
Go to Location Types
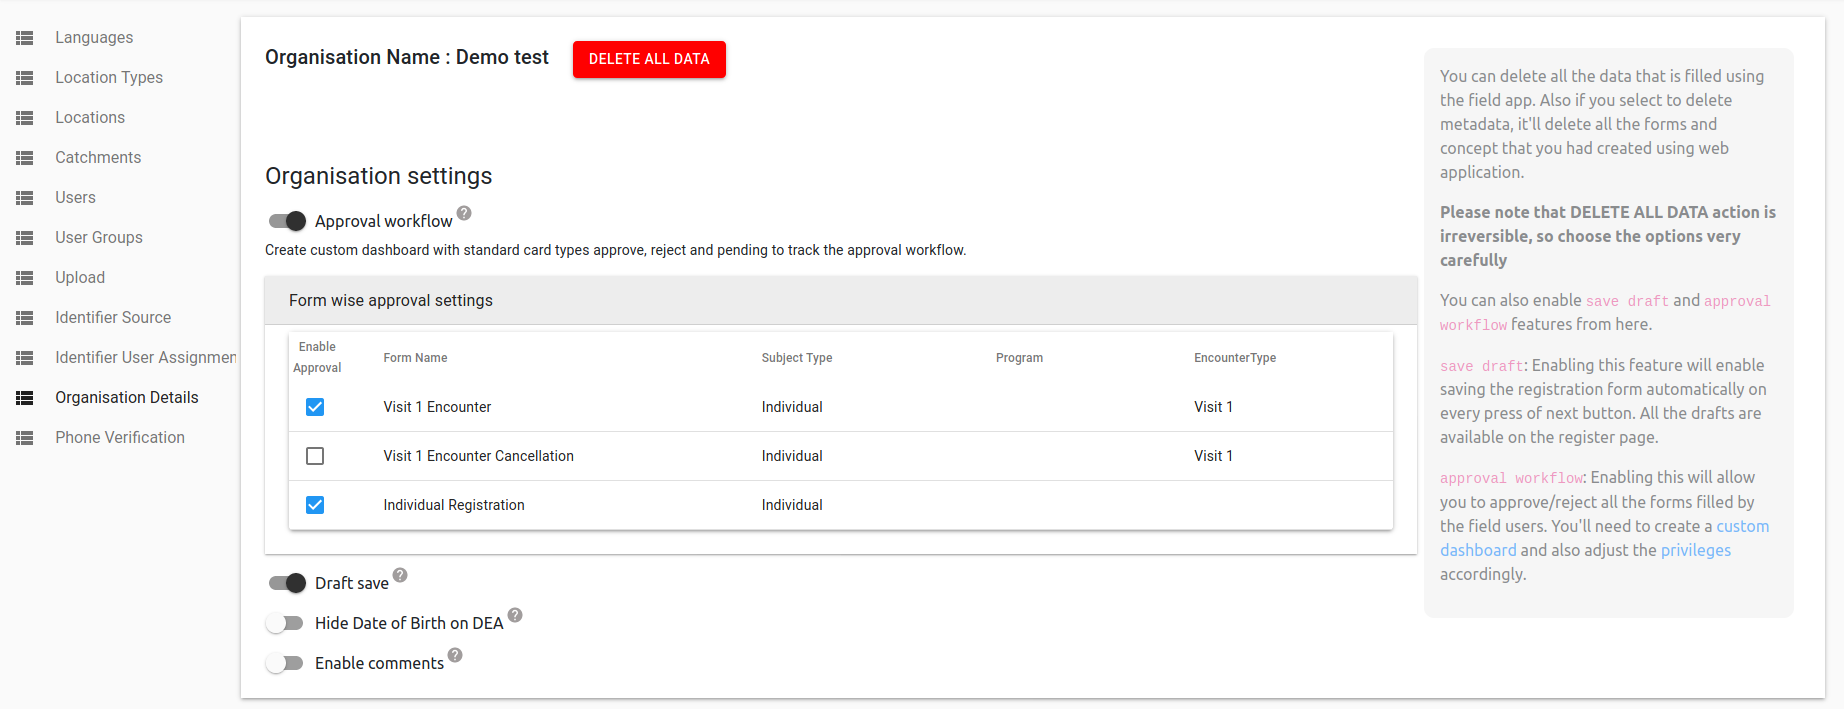point(109,78)
